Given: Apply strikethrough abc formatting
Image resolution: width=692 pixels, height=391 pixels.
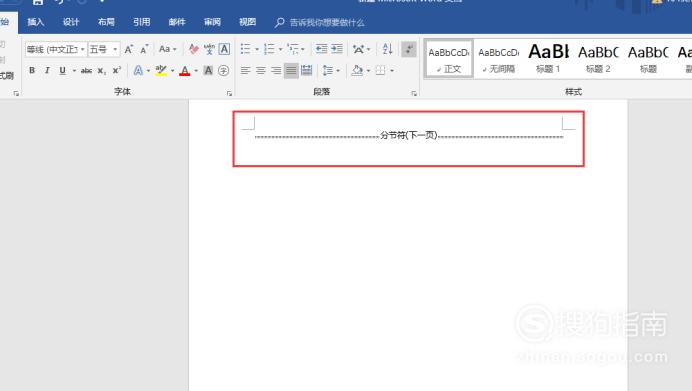Looking at the screenshot, I should (86, 71).
